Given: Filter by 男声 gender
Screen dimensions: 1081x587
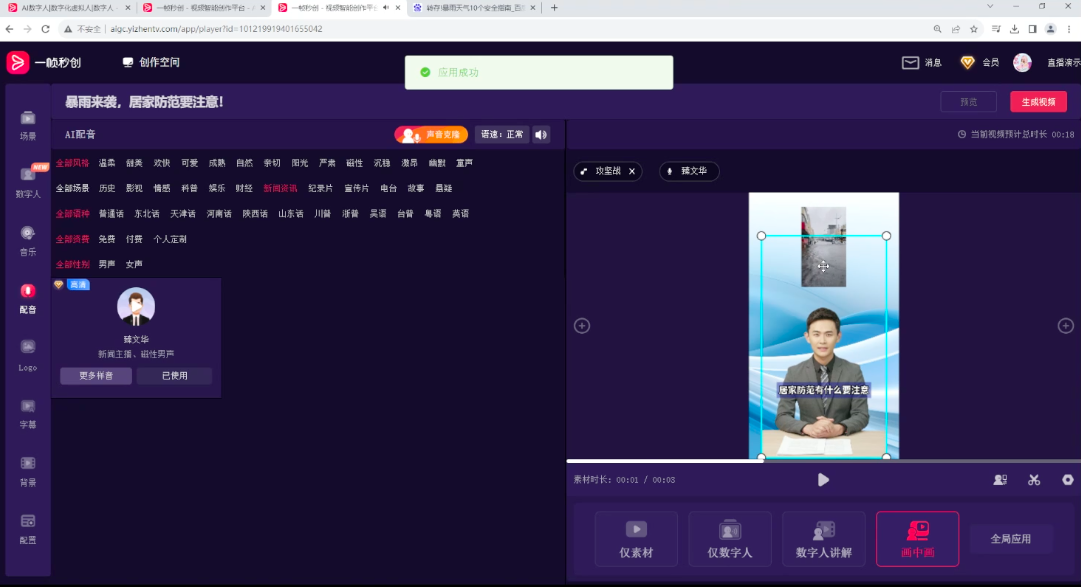Looking at the screenshot, I should pos(107,264).
